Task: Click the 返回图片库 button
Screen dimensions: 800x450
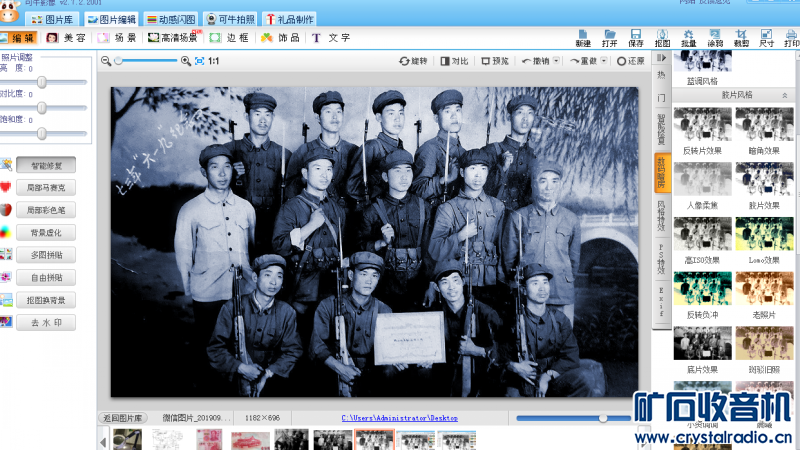Action: click(x=123, y=418)
